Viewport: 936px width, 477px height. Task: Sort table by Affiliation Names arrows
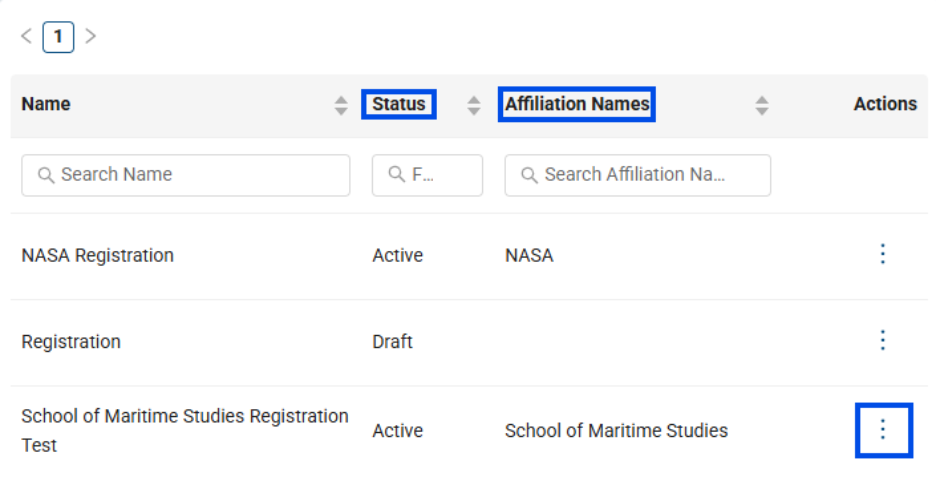point(762,106)
